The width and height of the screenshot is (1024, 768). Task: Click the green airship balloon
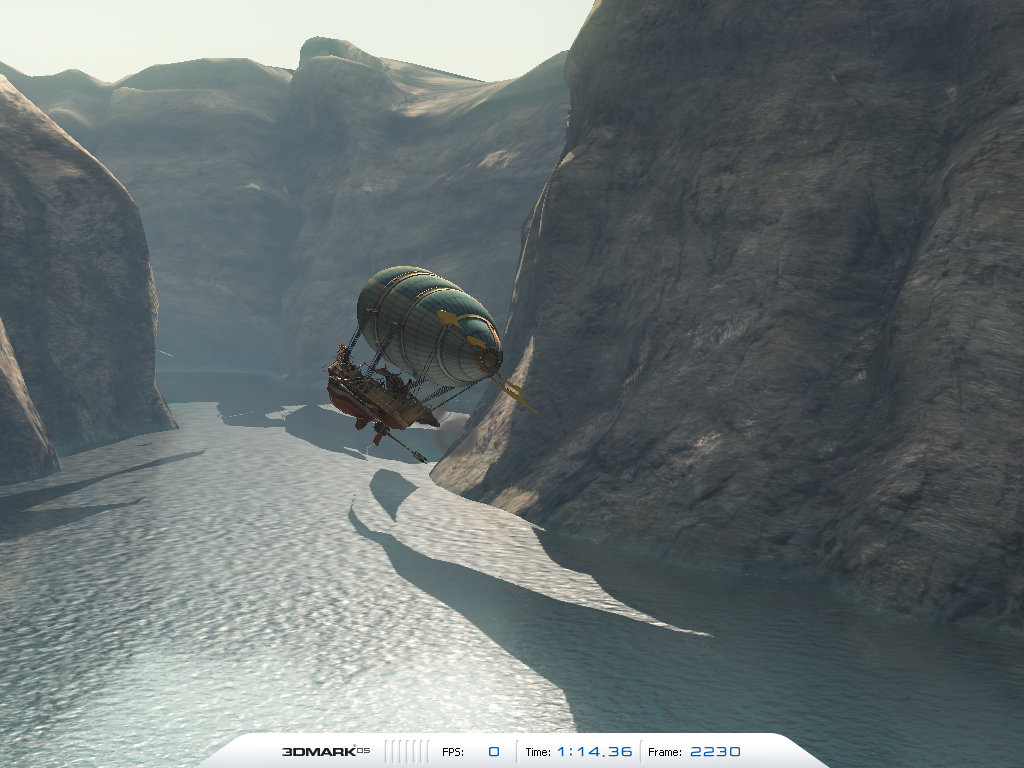pyautogui.click(x=429, y=326)
